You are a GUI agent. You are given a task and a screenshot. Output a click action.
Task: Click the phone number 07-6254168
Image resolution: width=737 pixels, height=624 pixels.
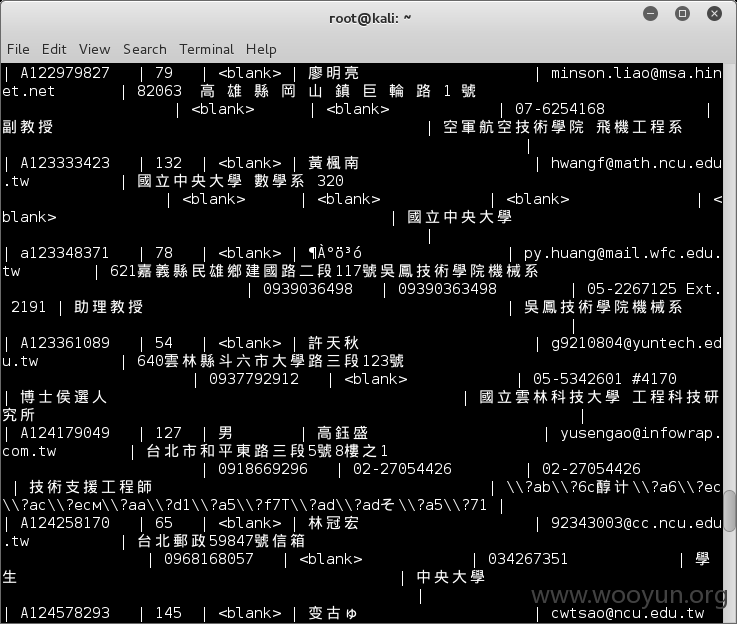[x=560, y=109]
